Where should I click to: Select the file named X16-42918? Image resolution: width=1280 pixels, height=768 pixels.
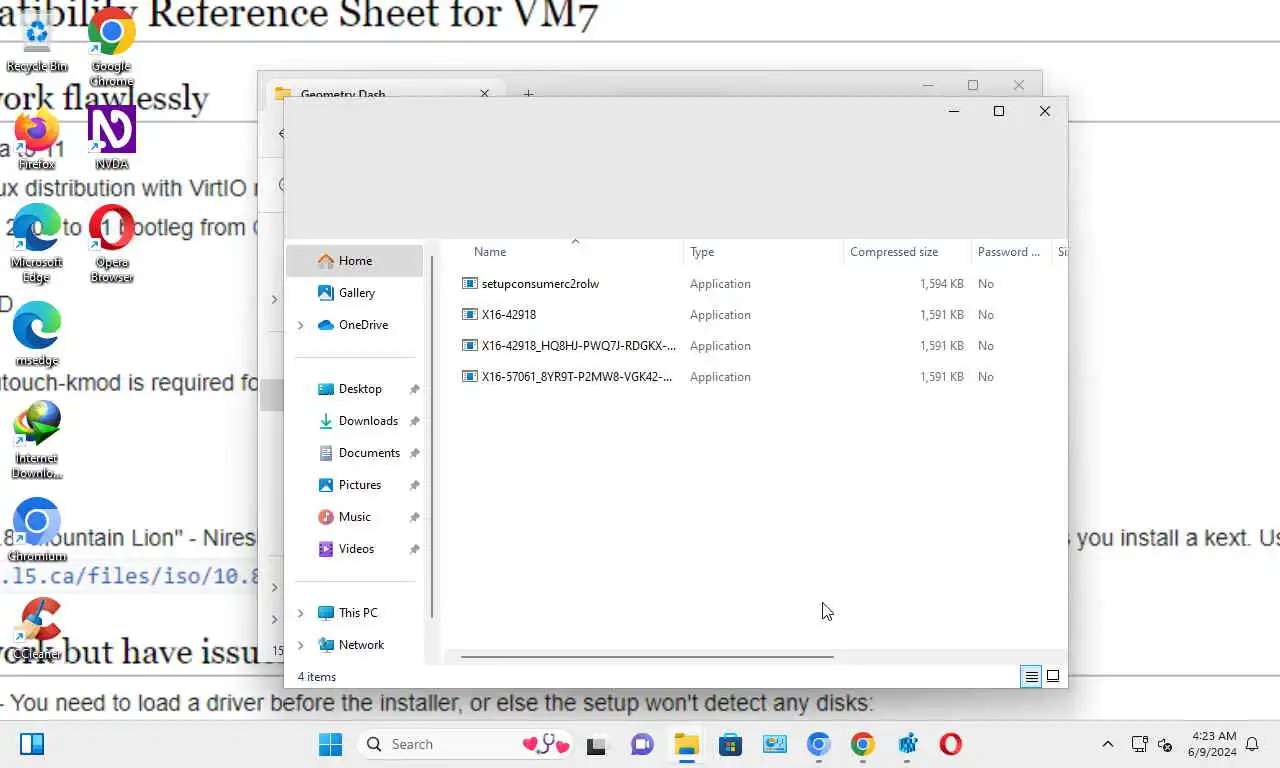tap(509, 315)
